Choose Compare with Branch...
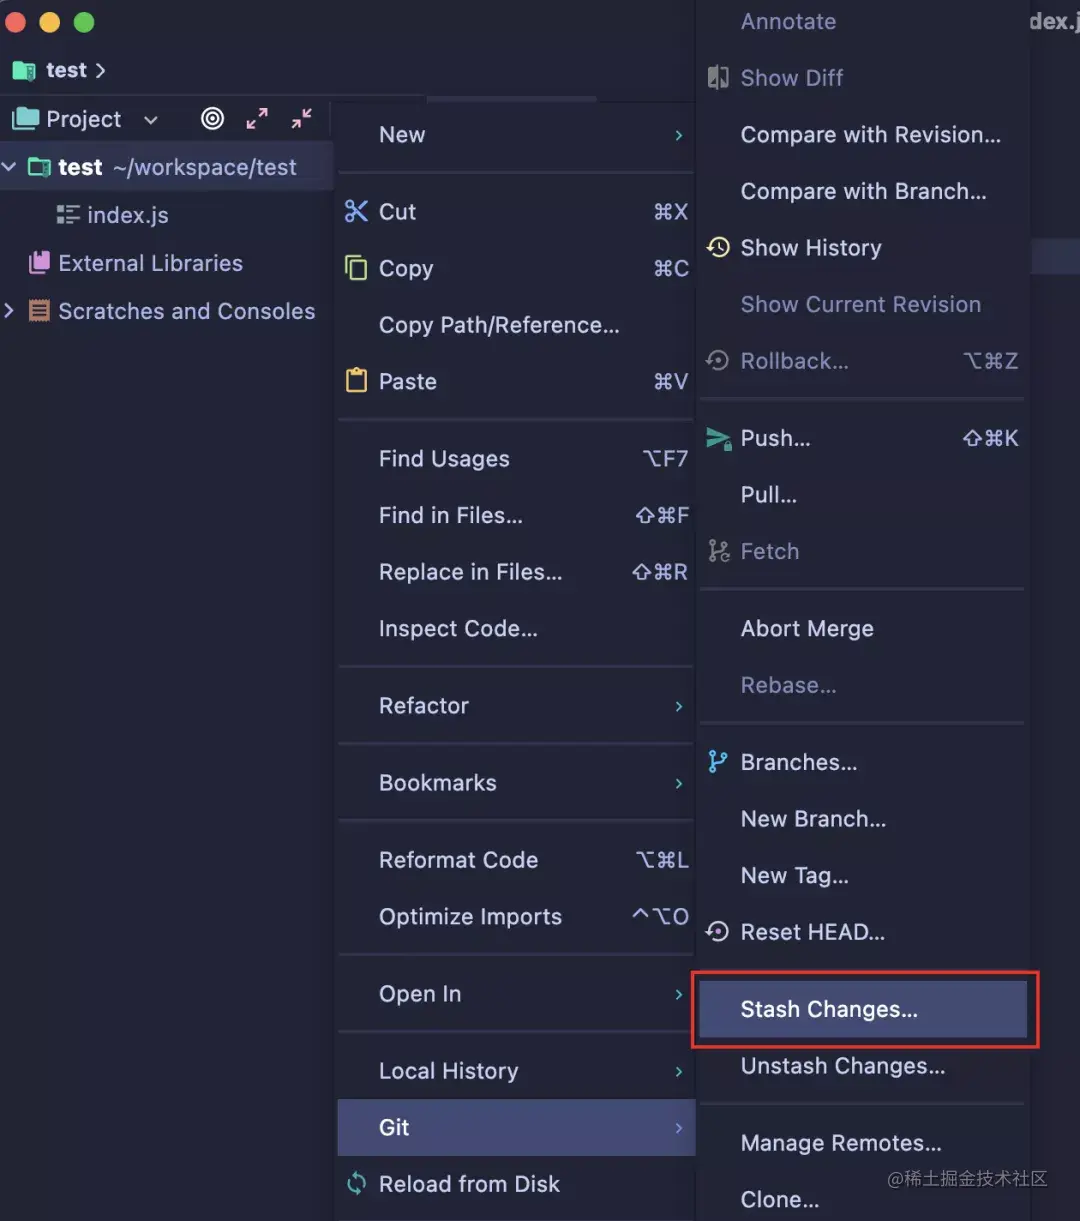 pos(863,191)
